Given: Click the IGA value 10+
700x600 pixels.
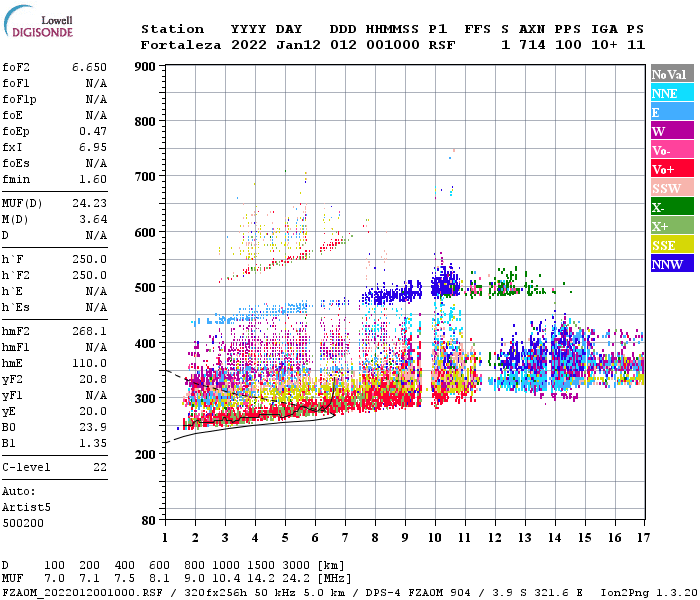Looking at the screenshot, I should pyautogui.click(x=604, y=45).
